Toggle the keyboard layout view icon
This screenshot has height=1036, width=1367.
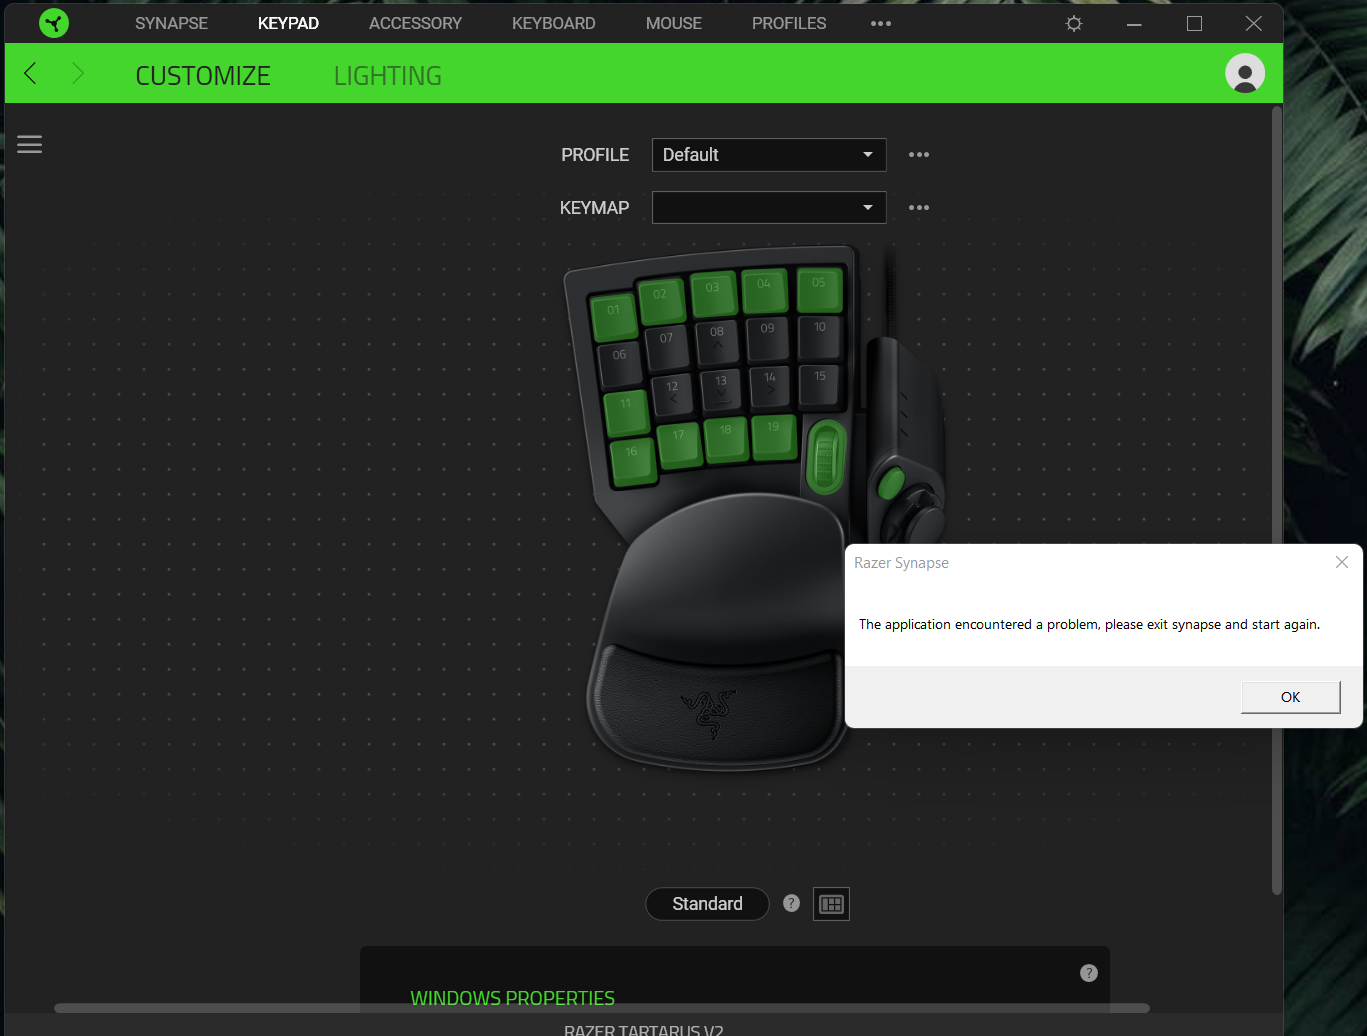tap(831, 904)
